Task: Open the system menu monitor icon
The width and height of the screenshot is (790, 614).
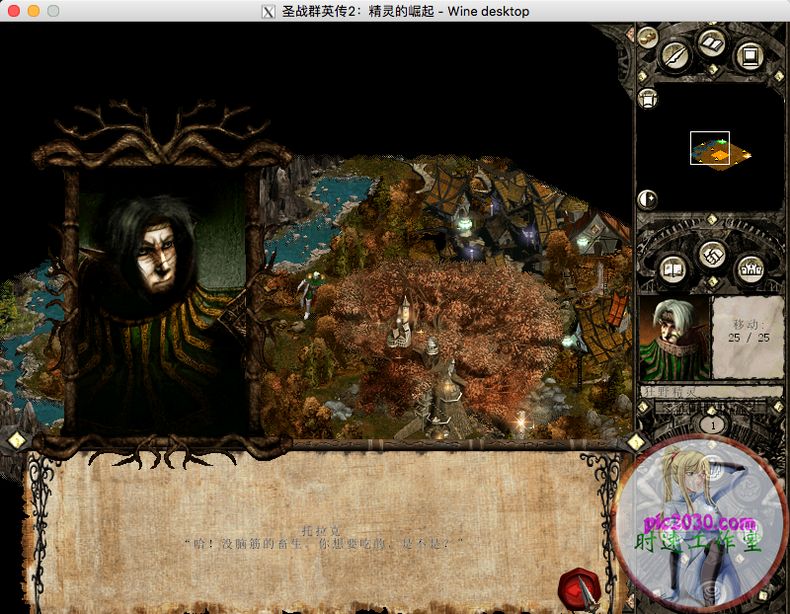Action: (x=750, y=55)
